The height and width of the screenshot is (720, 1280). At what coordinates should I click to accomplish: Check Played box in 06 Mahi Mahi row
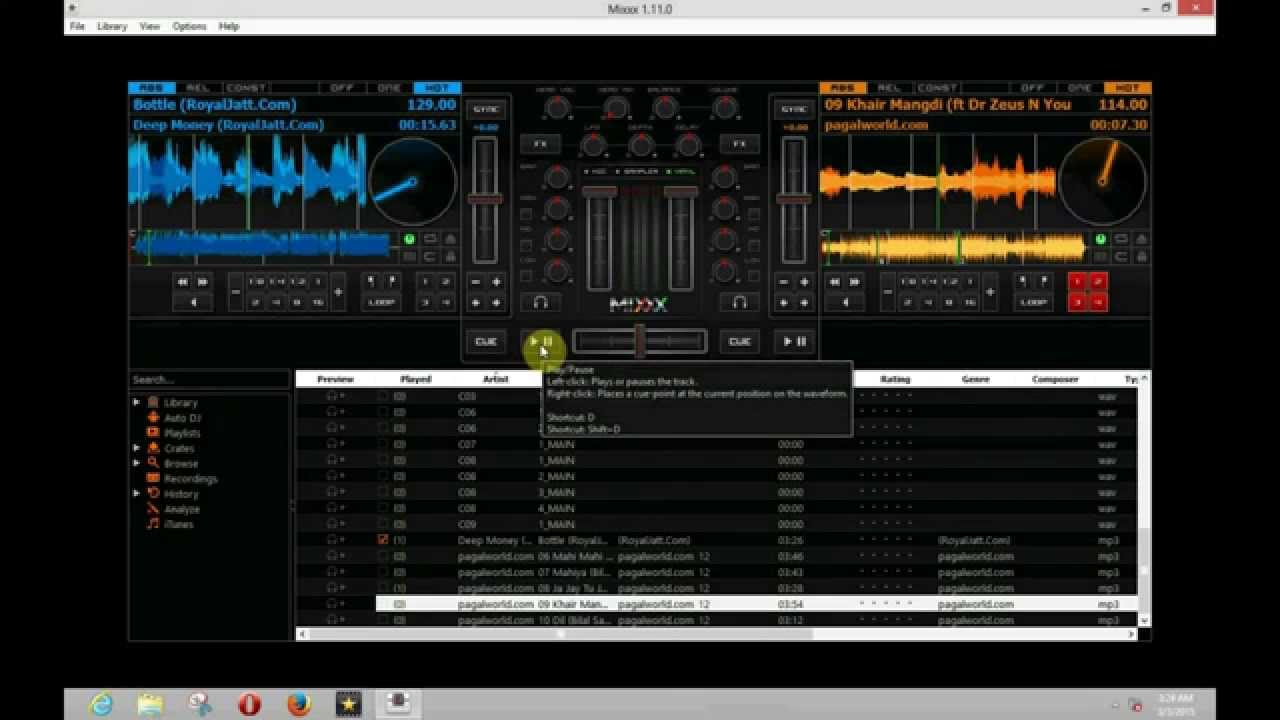tap(383, 556)
